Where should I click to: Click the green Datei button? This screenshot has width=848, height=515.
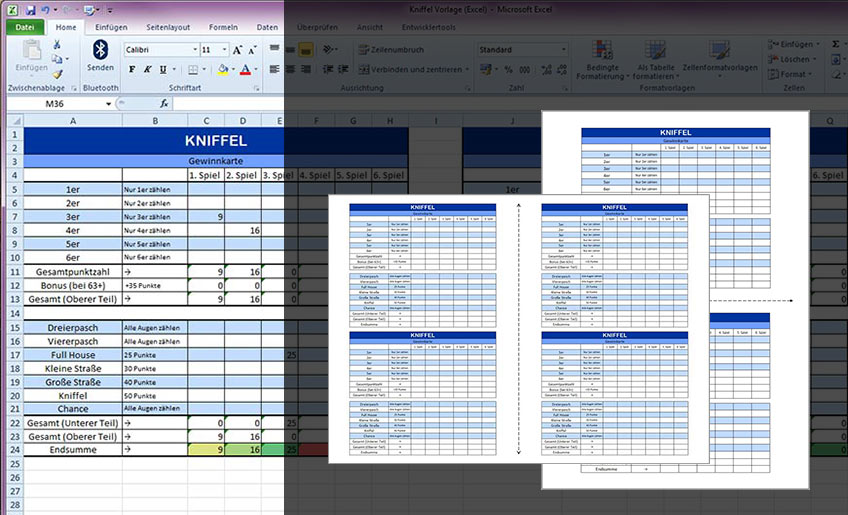pyautogui.click(x=25, y=27)
